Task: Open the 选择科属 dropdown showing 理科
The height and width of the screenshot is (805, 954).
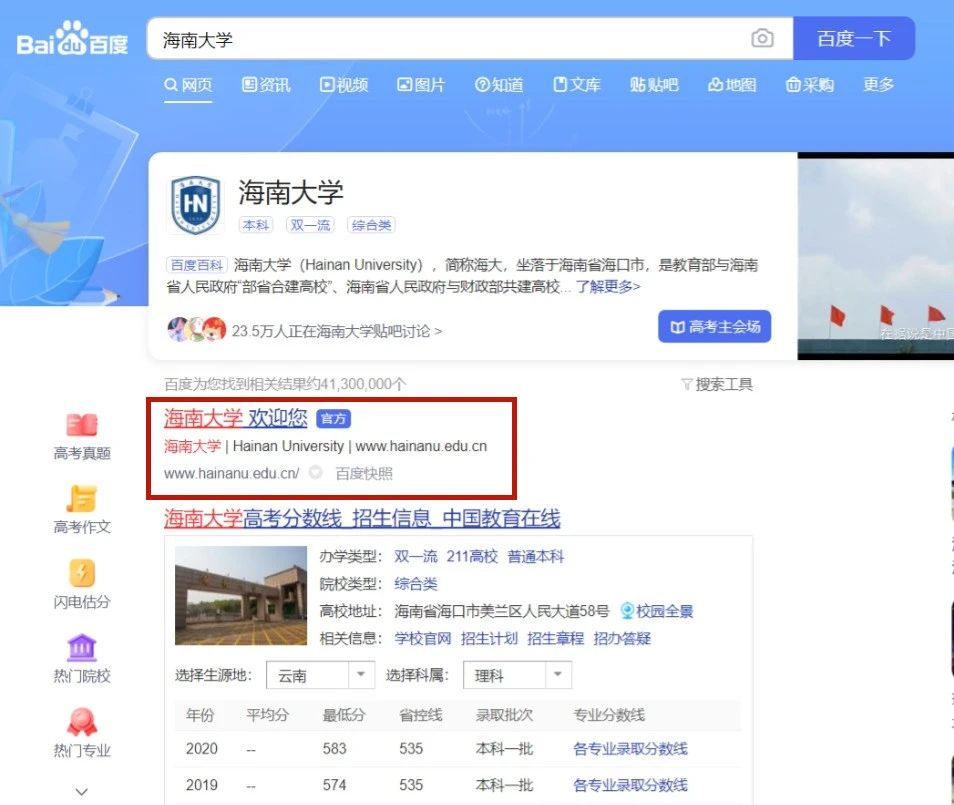Action: click(517, 675)
